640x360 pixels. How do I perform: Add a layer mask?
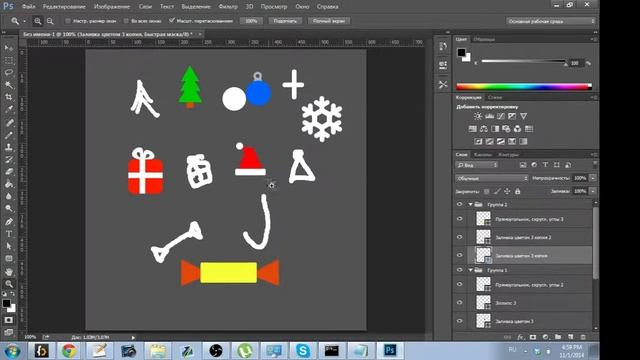(533, 337)
